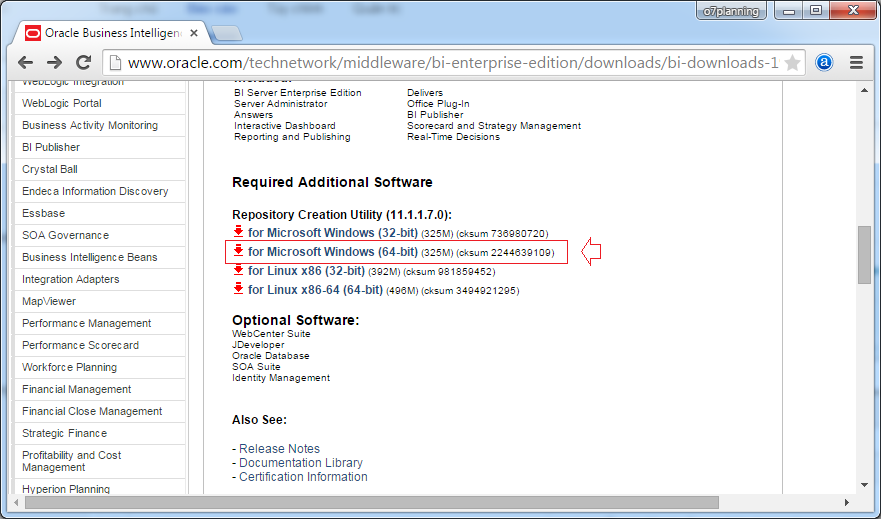Click the vertical scrollbar up arrow

click(x=864, y=90)
